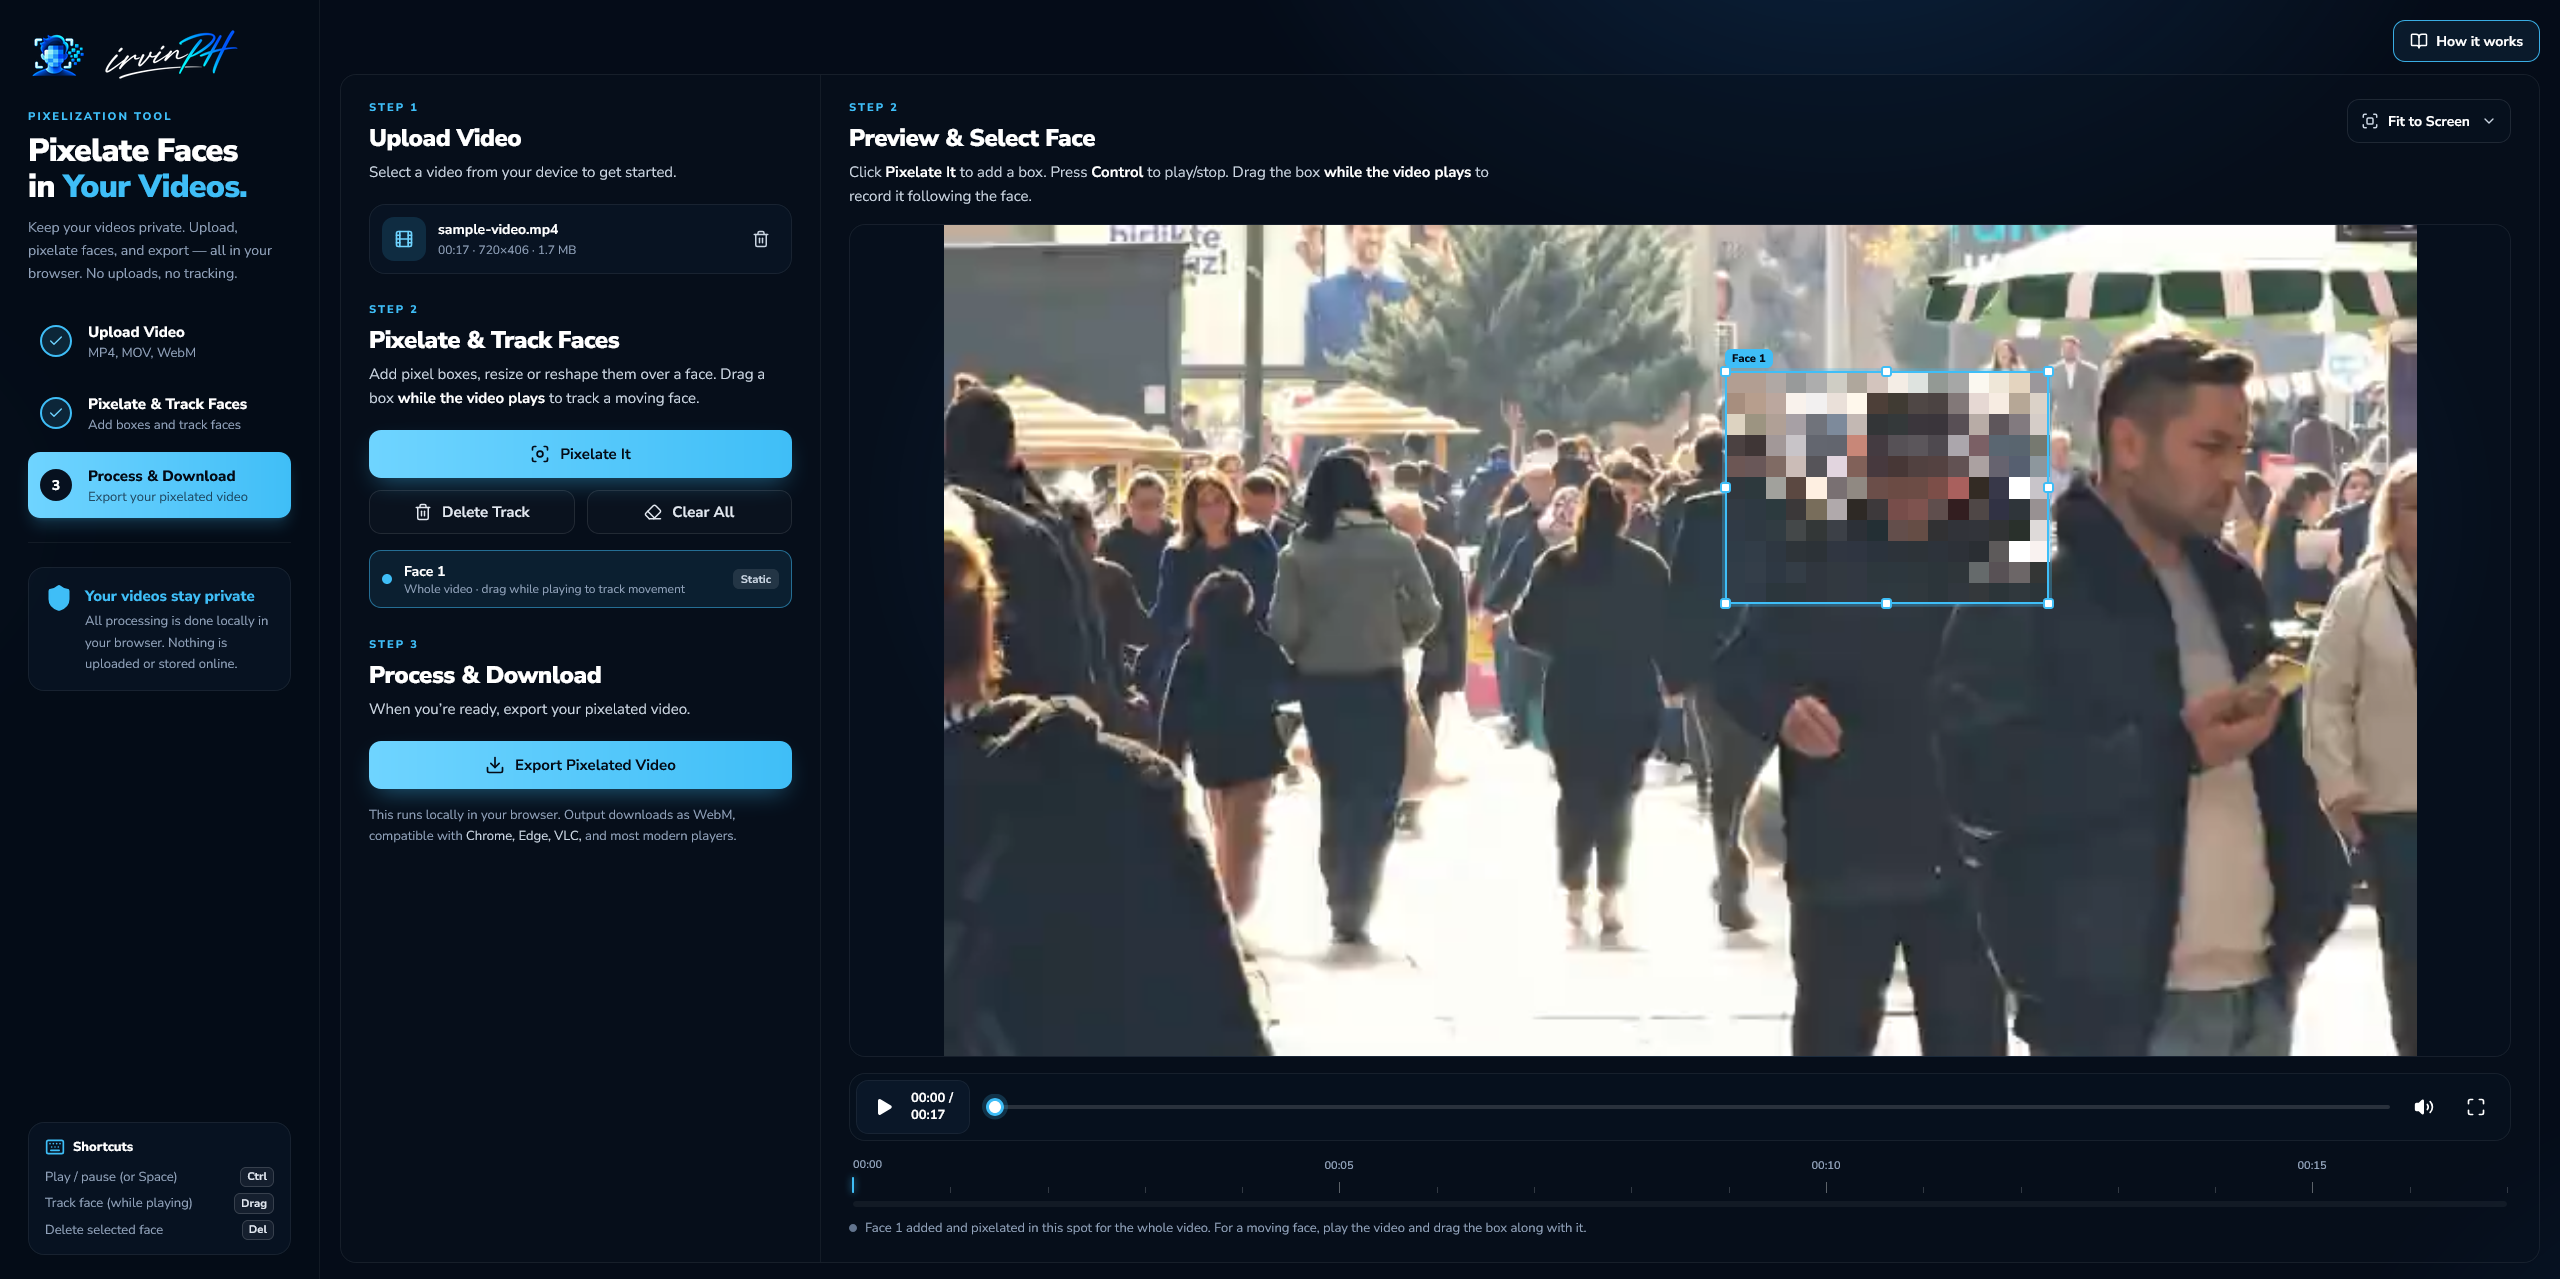Delete the uploaded sample-video.mp4 with trash icon

(761, 239)
